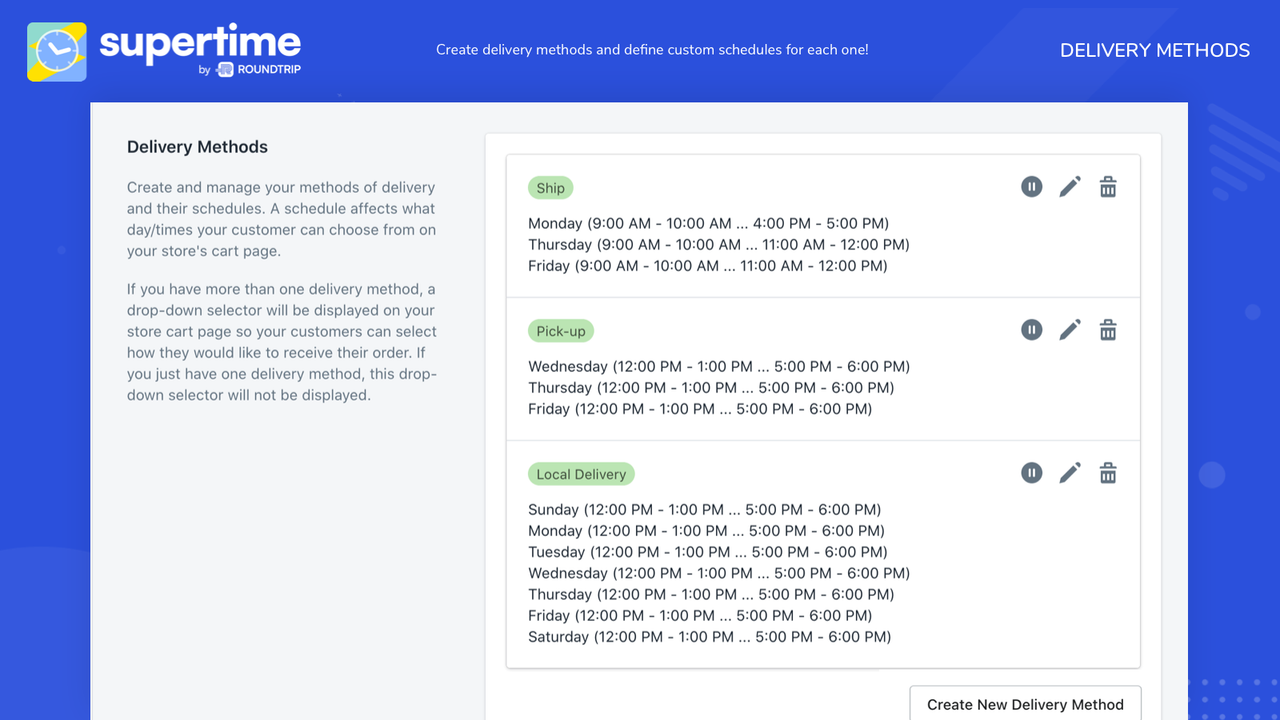Select Monday's schedule under Ship

tap(708, 223)
